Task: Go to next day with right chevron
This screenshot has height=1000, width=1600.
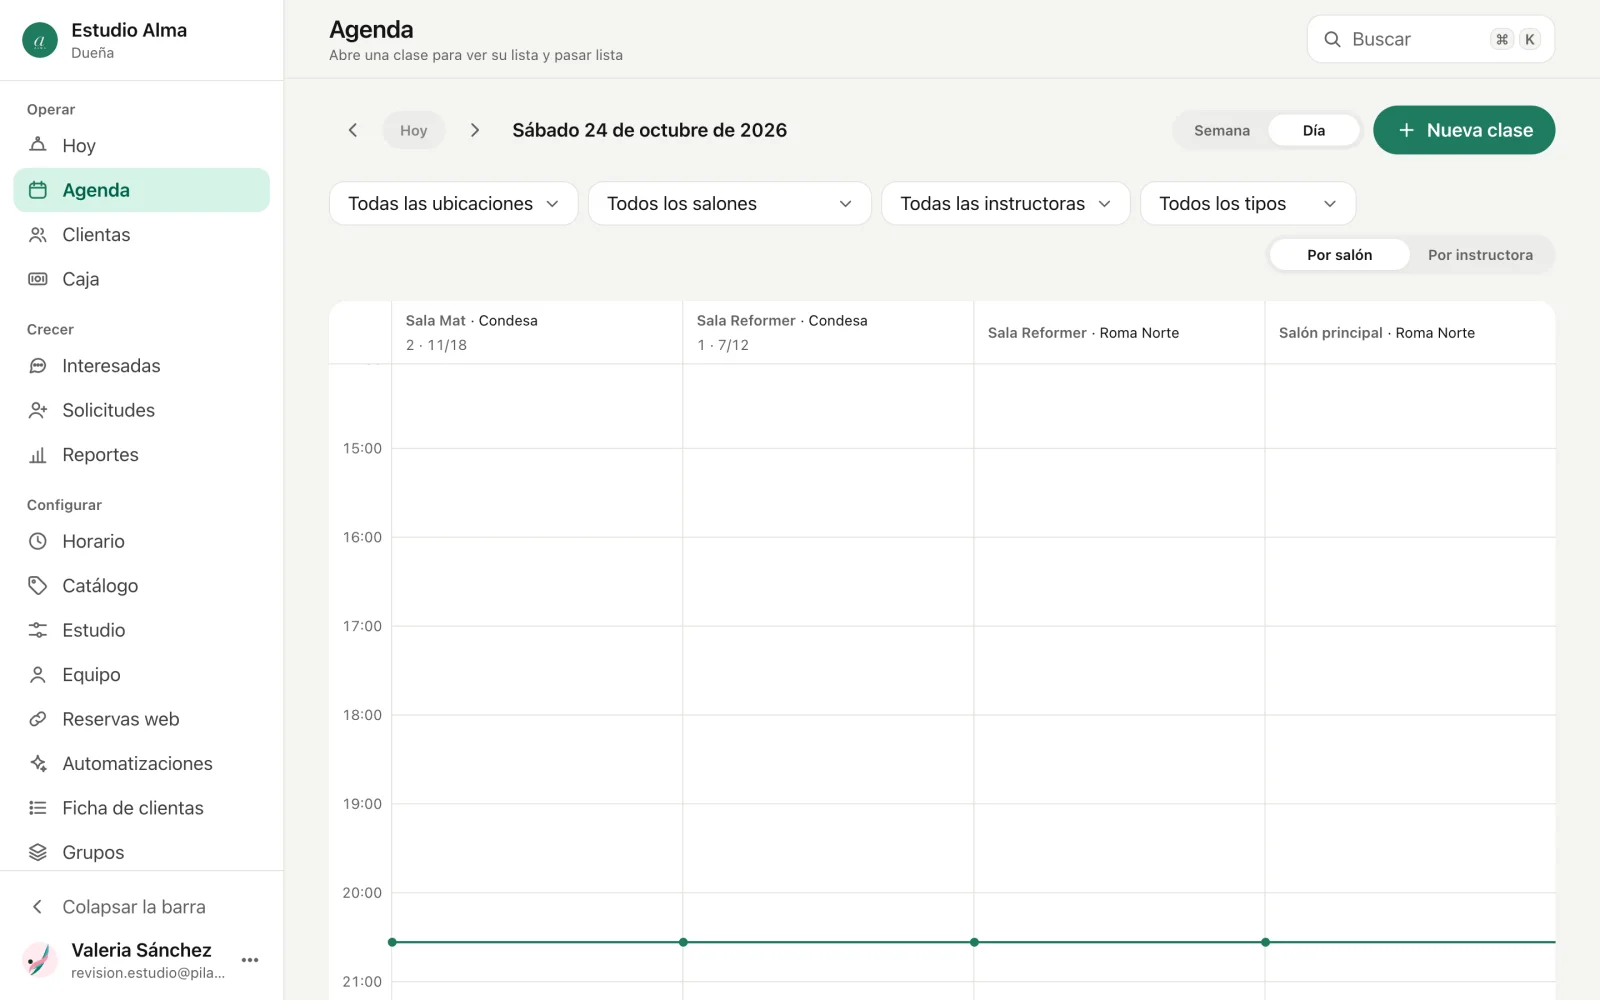Action: (475, 130)
